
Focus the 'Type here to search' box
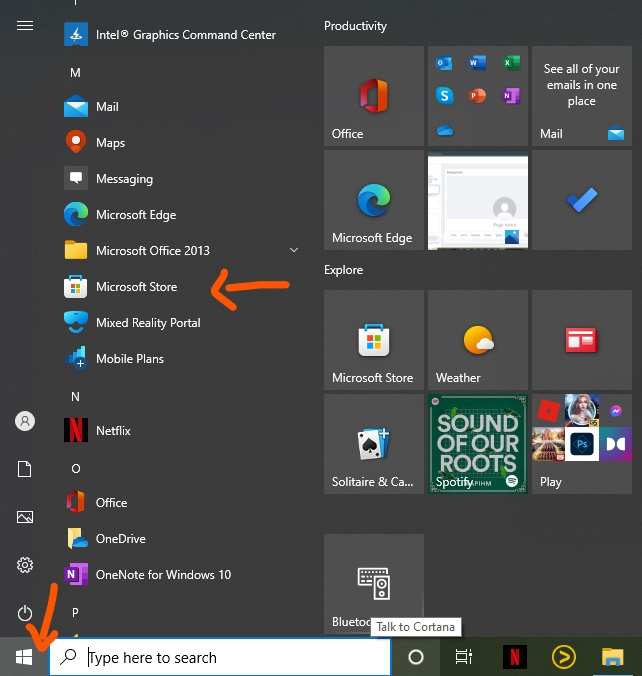(x=220, y=657)
